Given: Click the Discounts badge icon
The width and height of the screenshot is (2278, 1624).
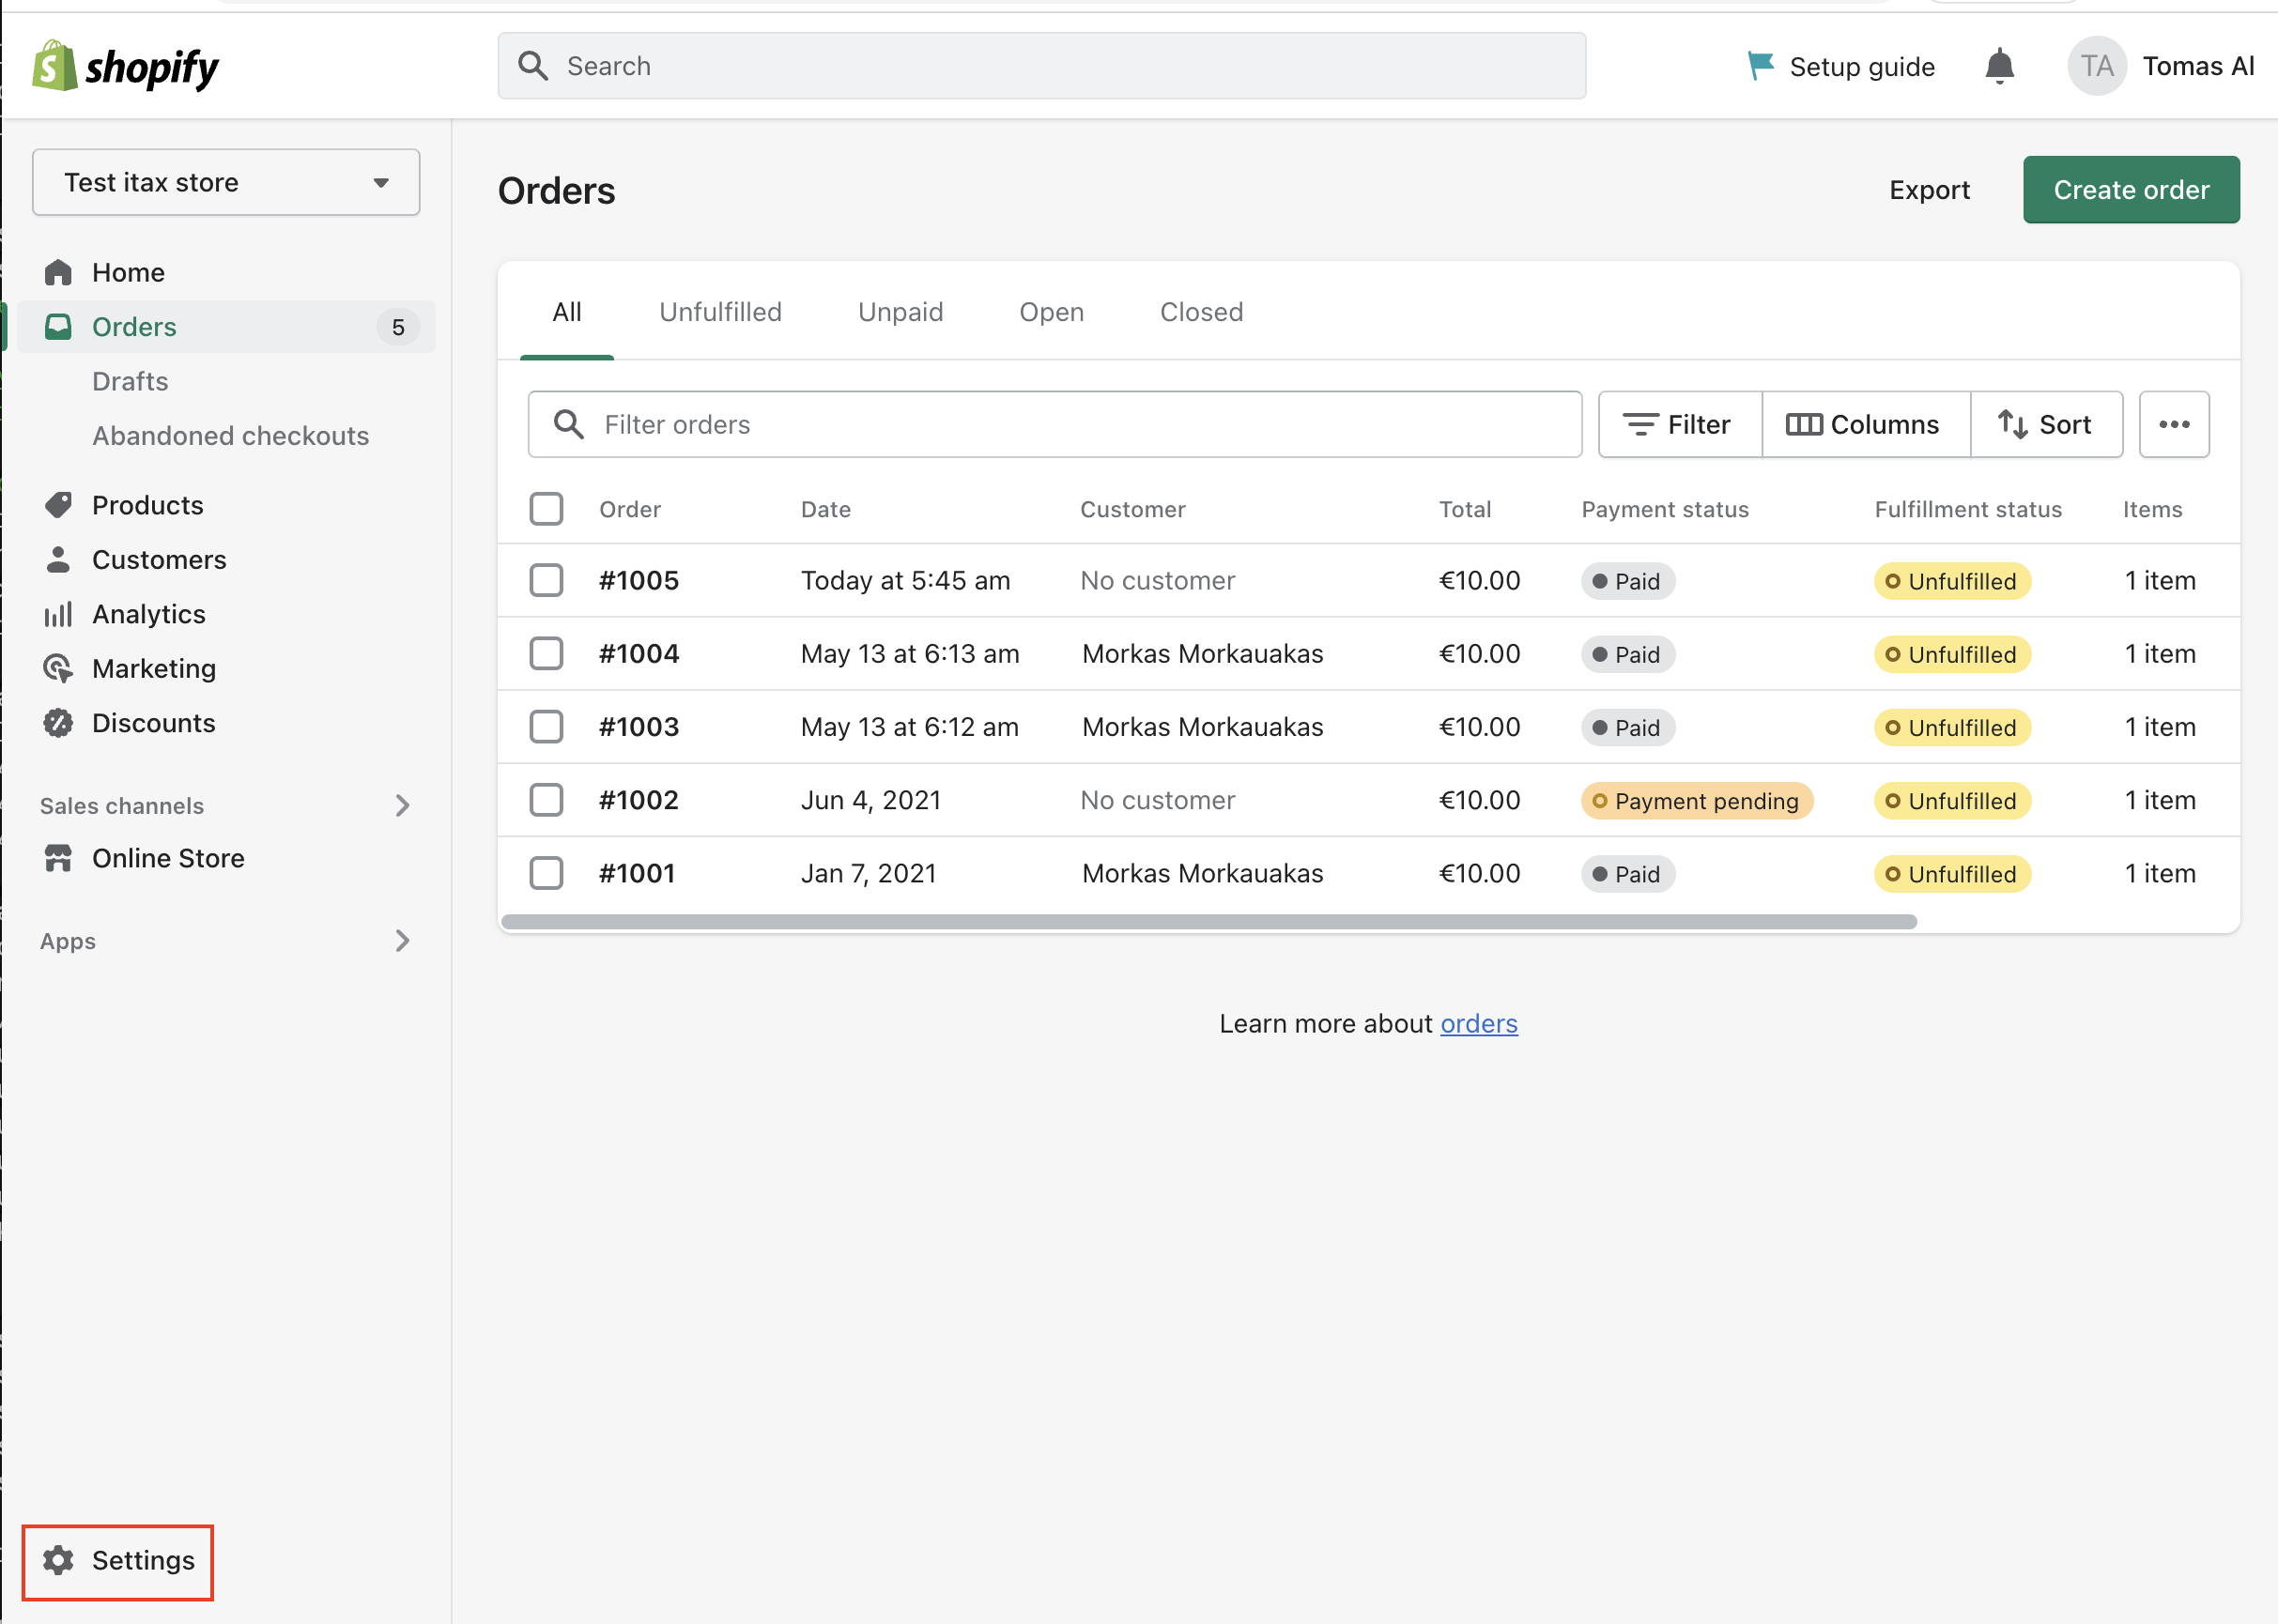Looking at the screenshot, I should pos(58,723).
